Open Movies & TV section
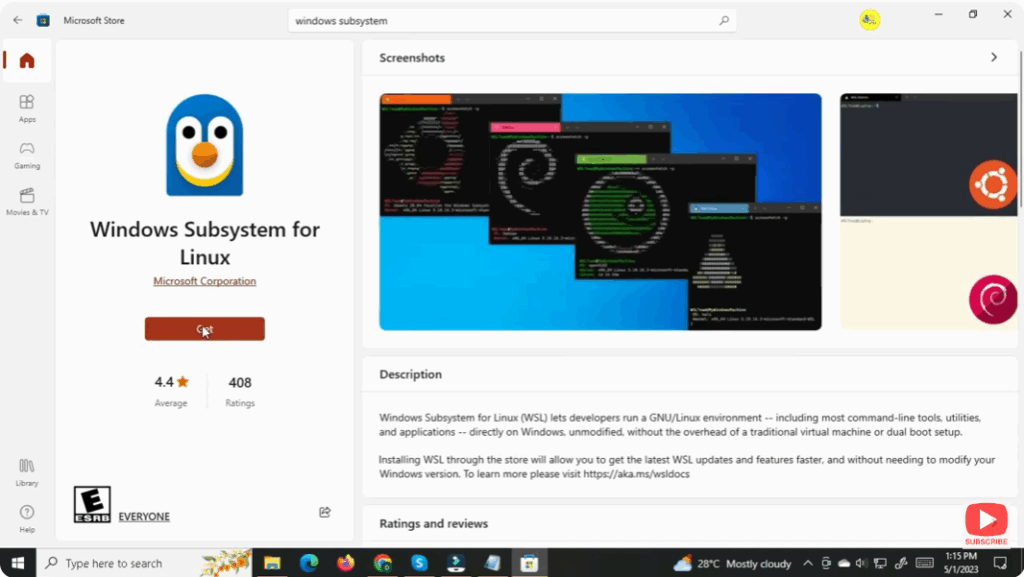The image size is (1024, 577). coord(27,202)
